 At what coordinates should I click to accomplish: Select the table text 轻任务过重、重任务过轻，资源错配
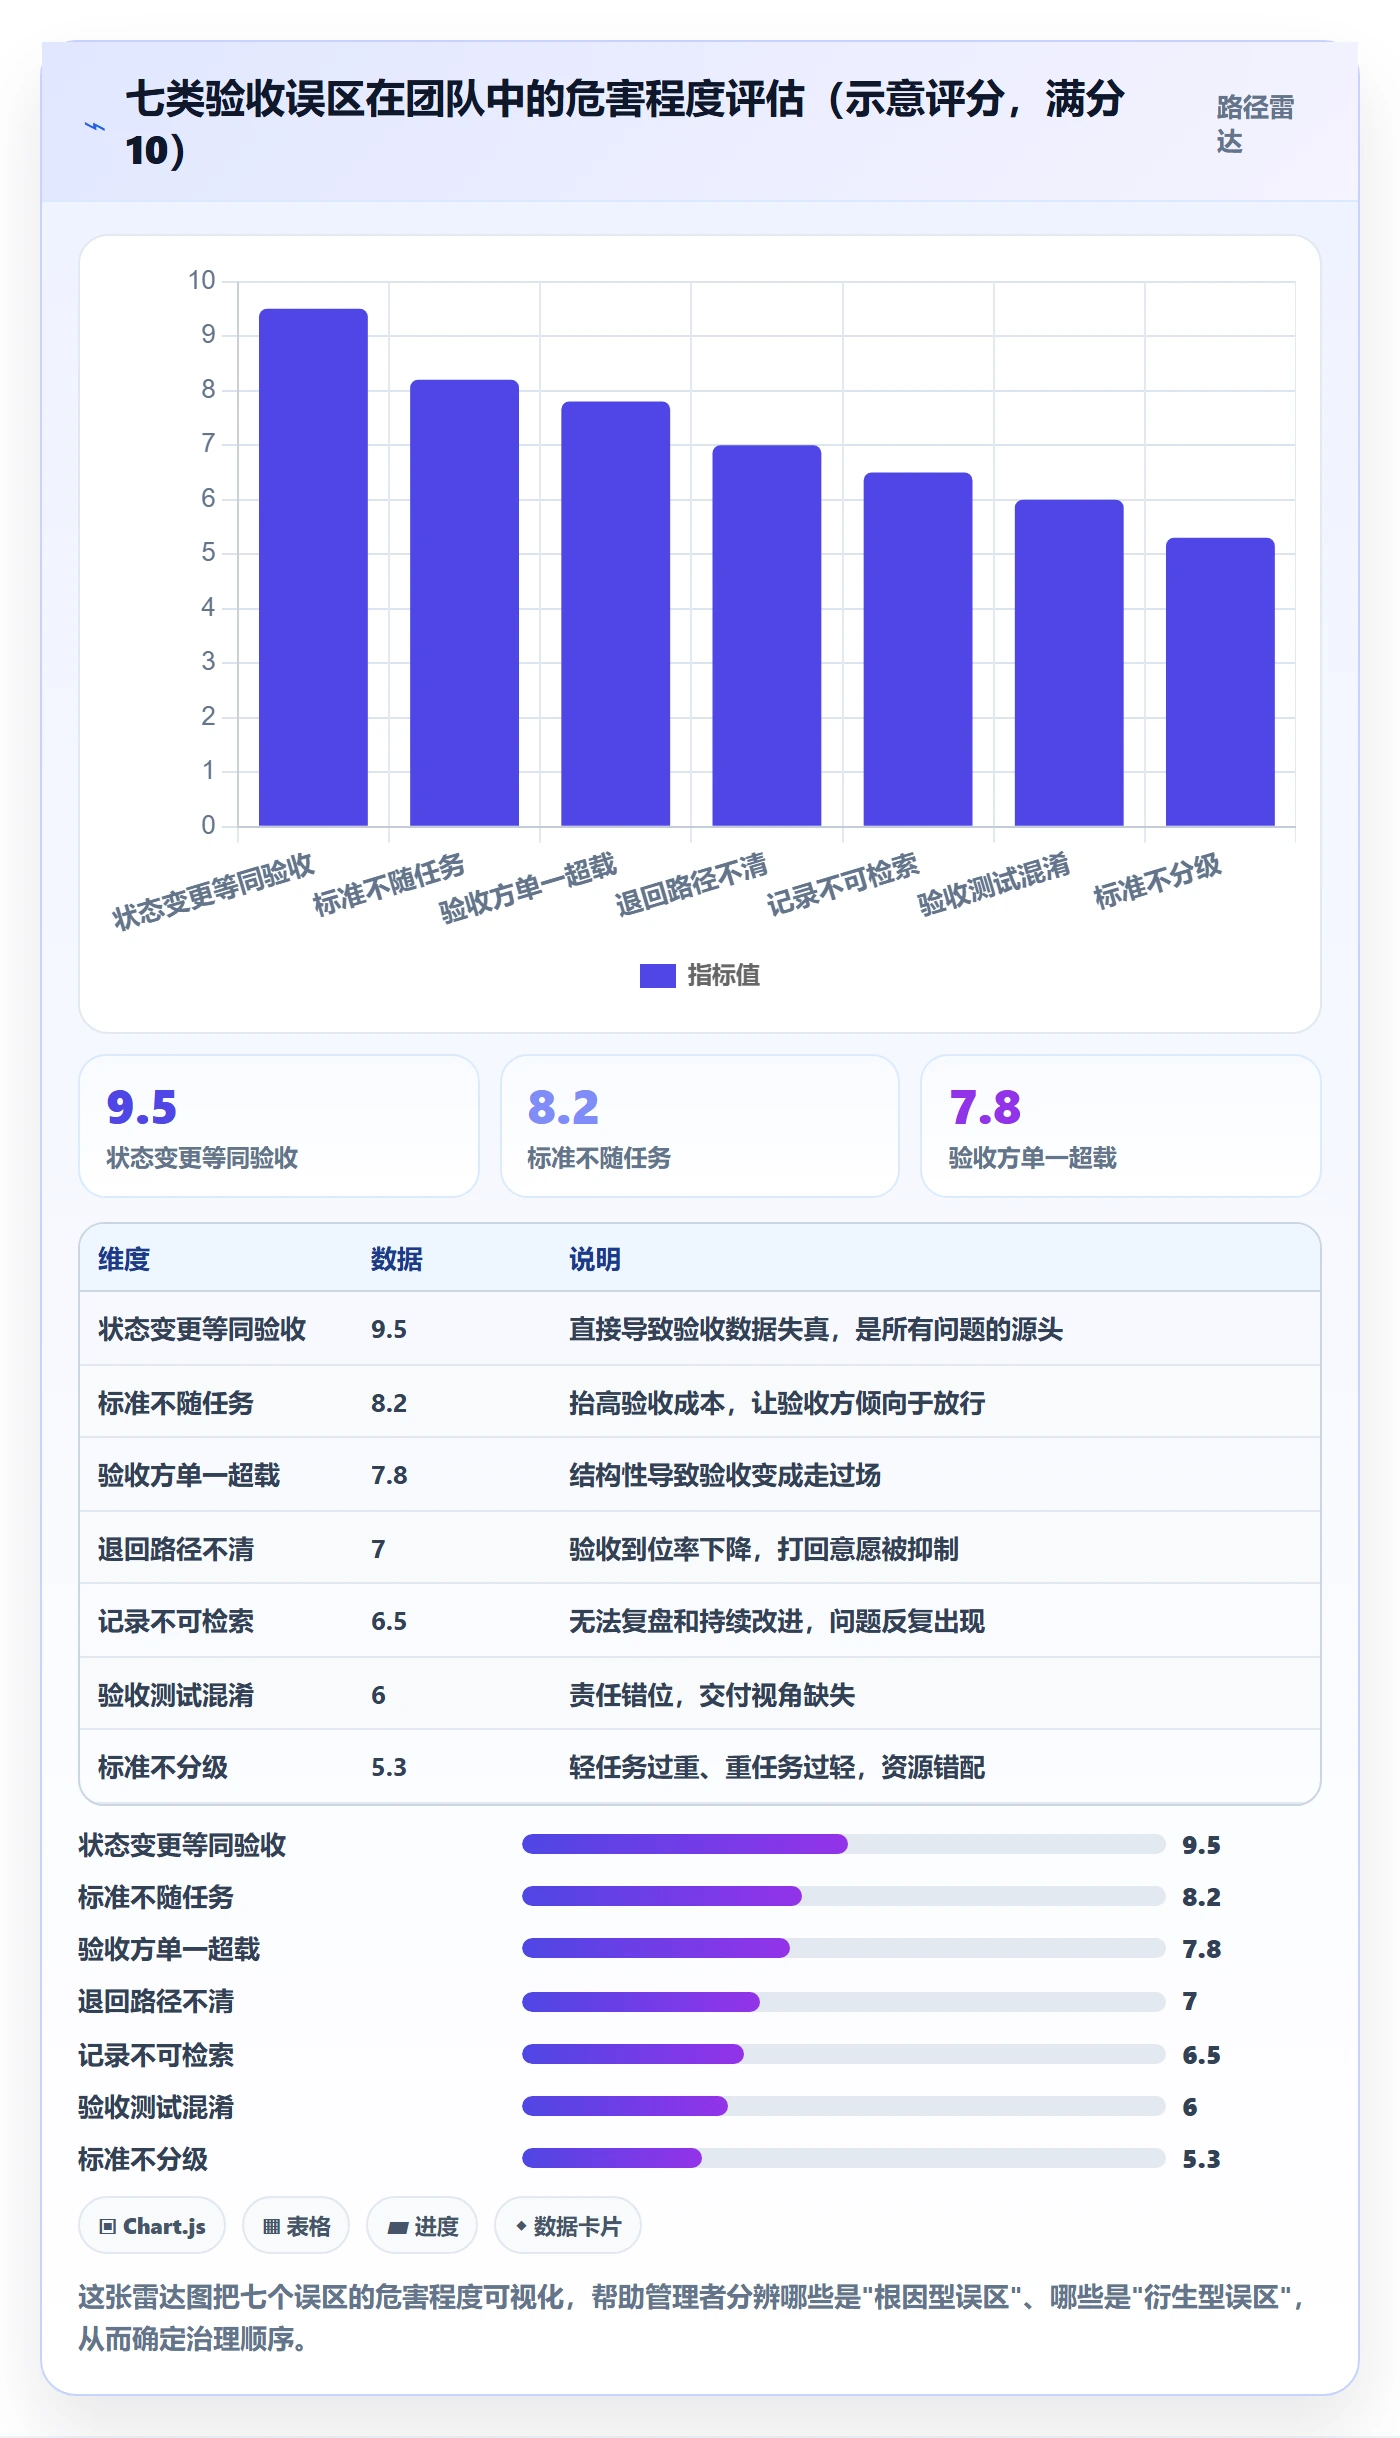(777, 1767)
